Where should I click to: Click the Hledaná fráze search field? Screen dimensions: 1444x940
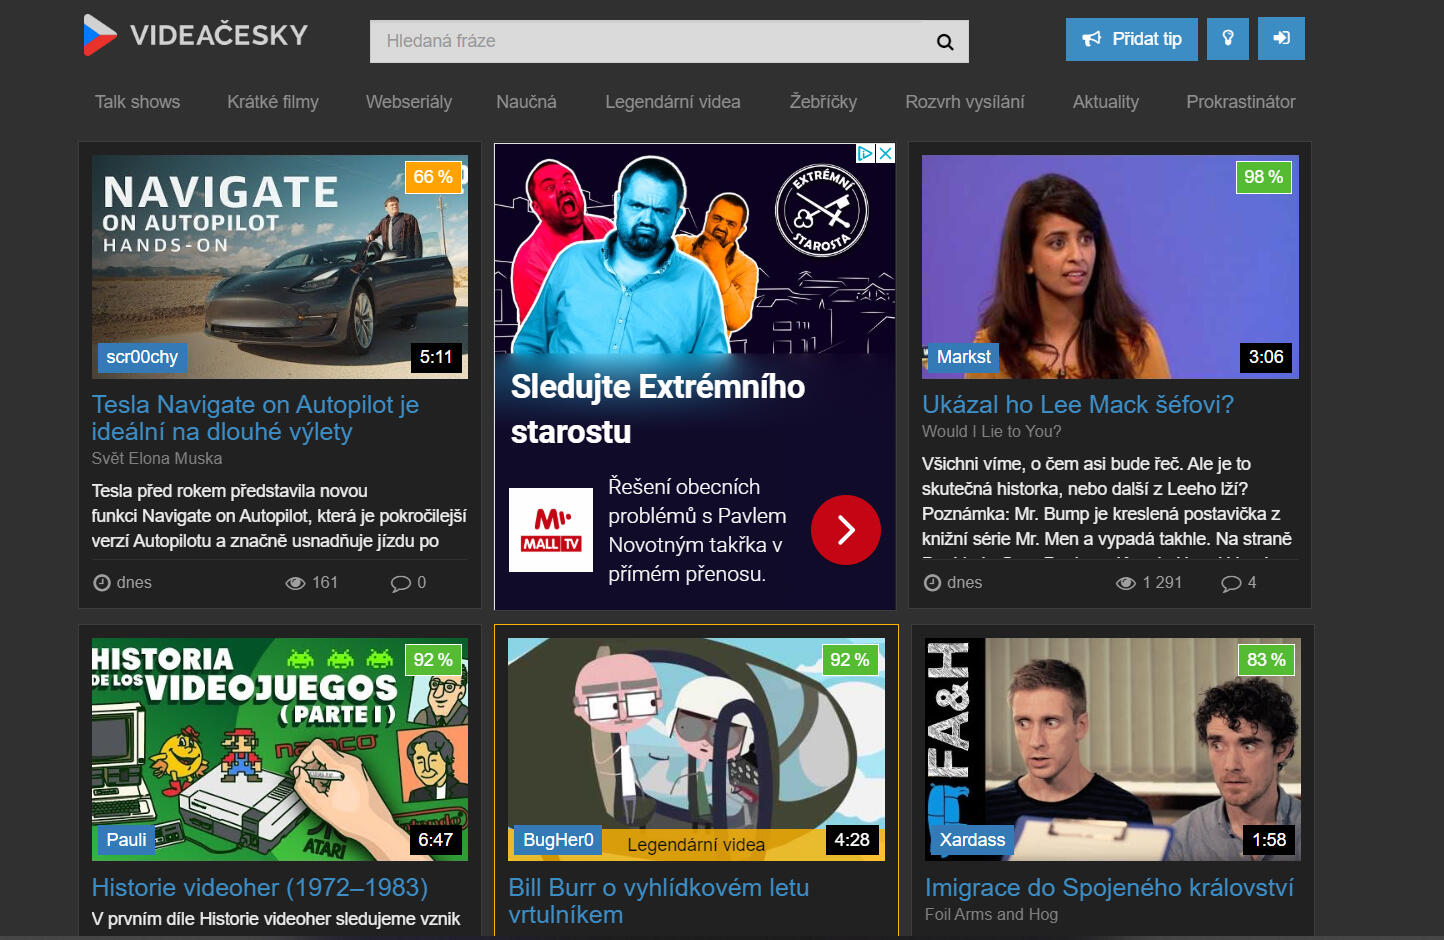[x=650, y=42]
